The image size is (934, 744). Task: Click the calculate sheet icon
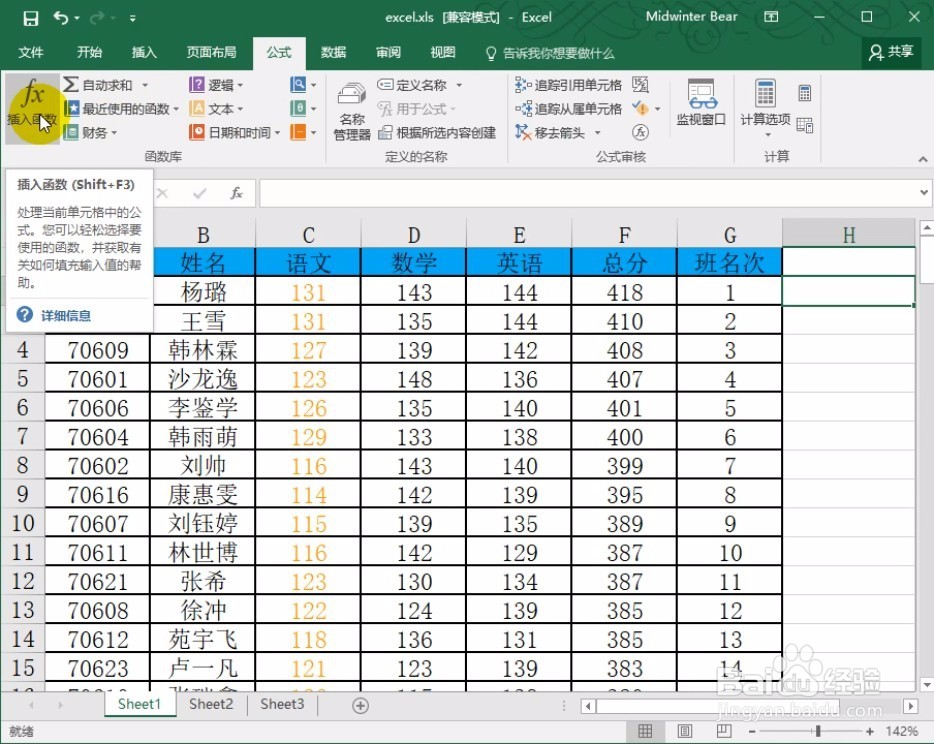pos(805,125)
